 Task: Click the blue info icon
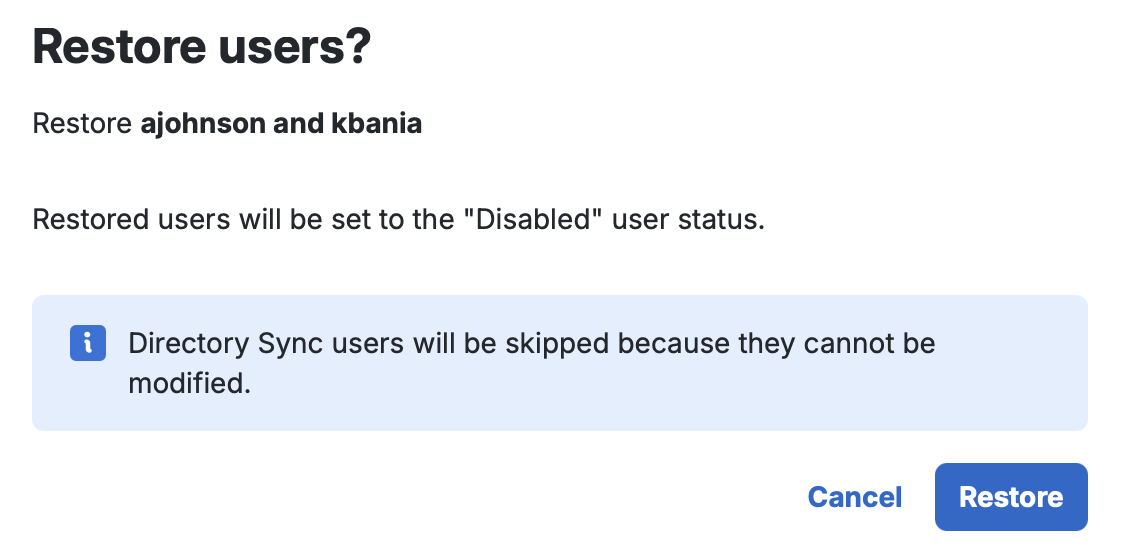pyautogui.click(x=88, y=343)
